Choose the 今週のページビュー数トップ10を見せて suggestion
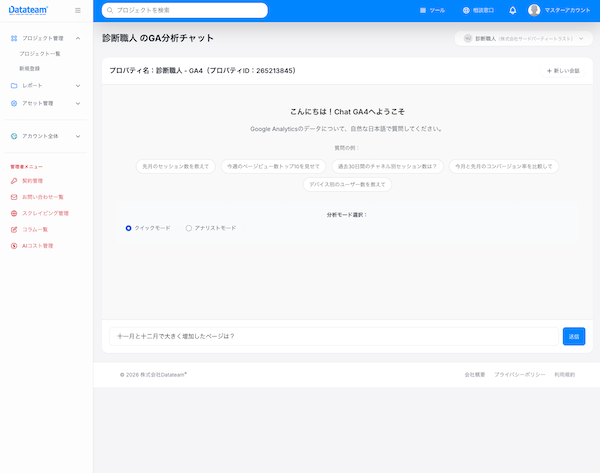Image resolution: width=600 pixels, height=473 pixels. [x=273, y=166]
